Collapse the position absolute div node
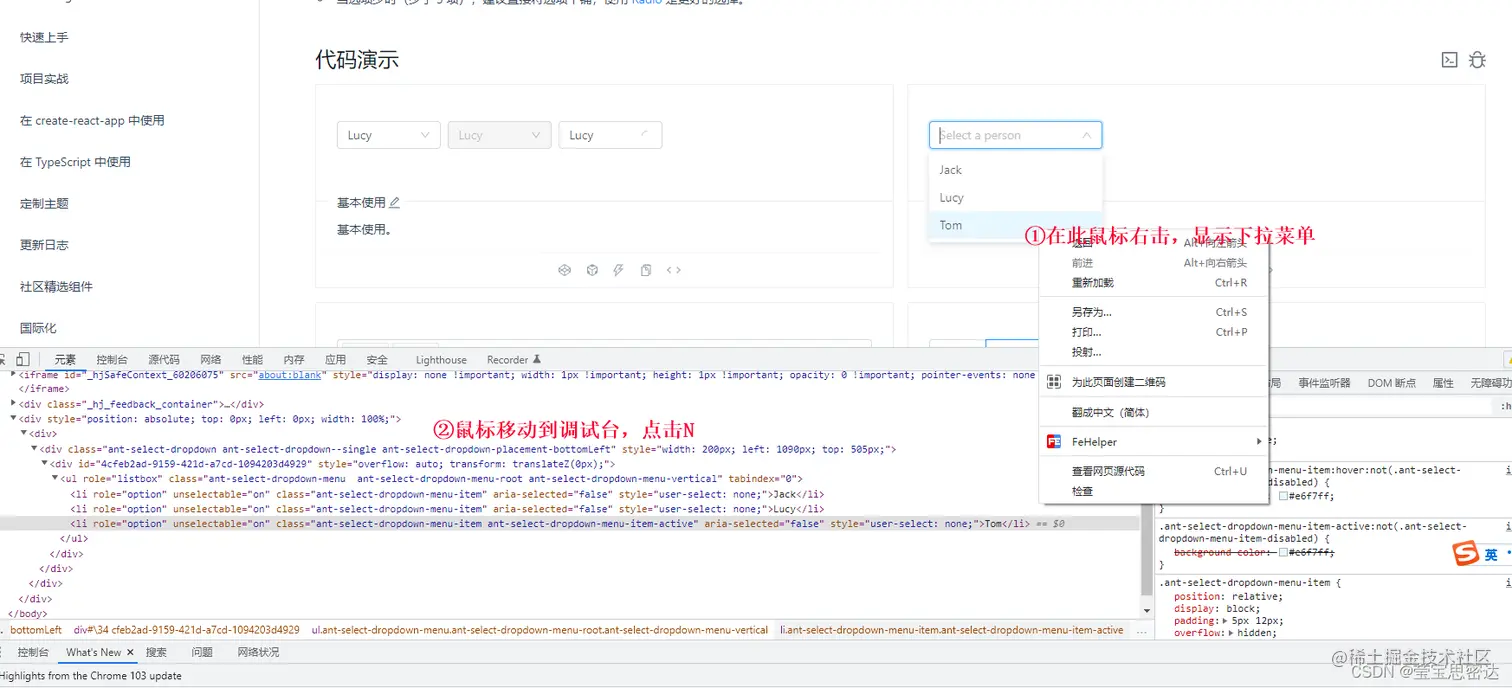The height and width of the screenshot is (688, 1512). point(14,419)
